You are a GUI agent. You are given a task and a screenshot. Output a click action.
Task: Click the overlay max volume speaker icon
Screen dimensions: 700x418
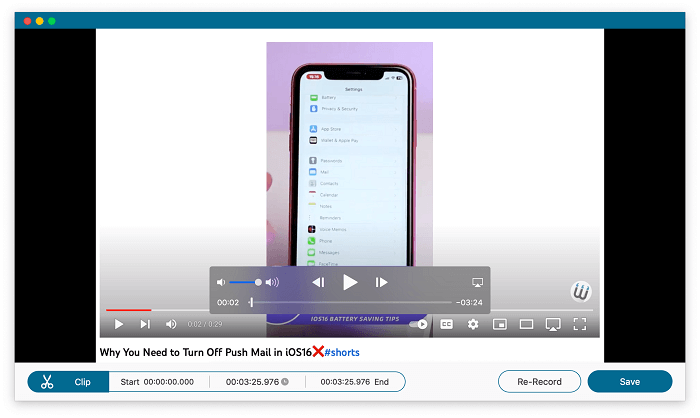[272, 283]
